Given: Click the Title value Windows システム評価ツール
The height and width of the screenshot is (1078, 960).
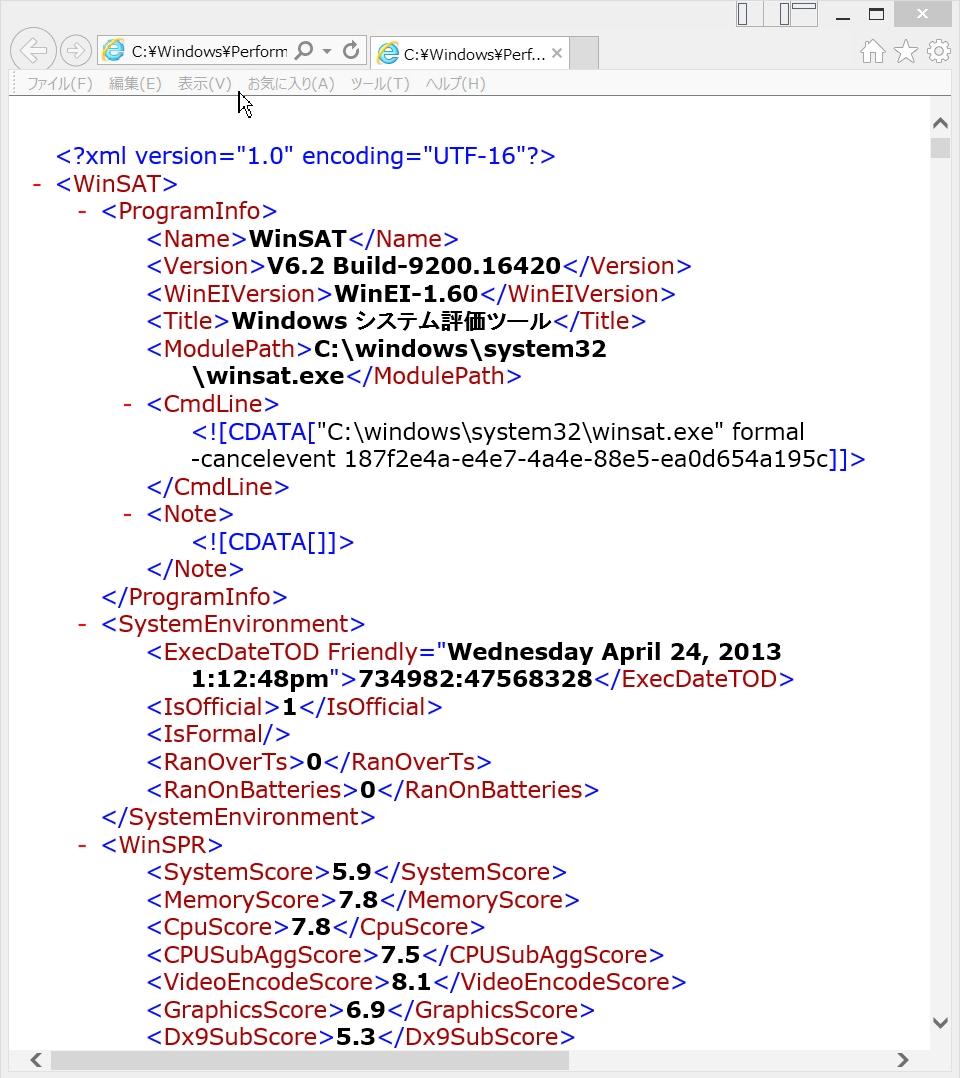Looking at the screenshot, I should (x=391, y=321).
